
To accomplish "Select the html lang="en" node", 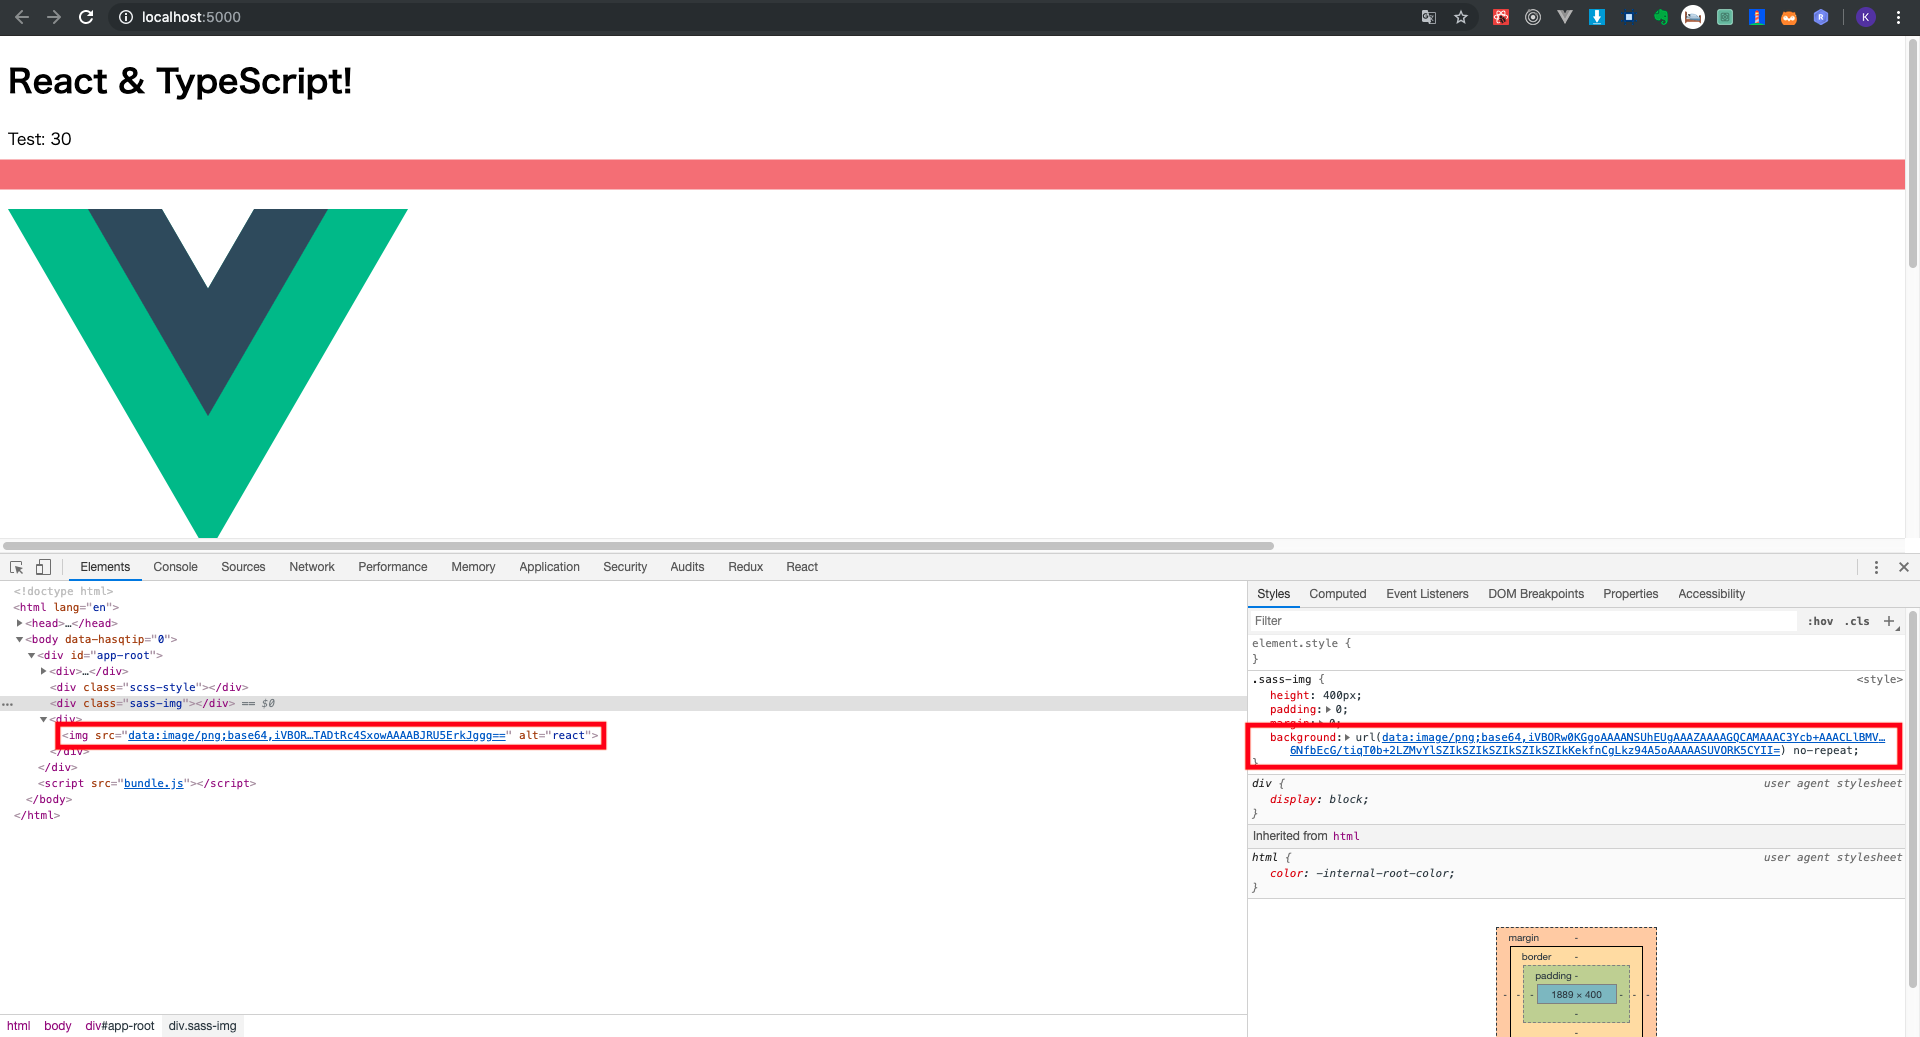I will coord(66,607).
